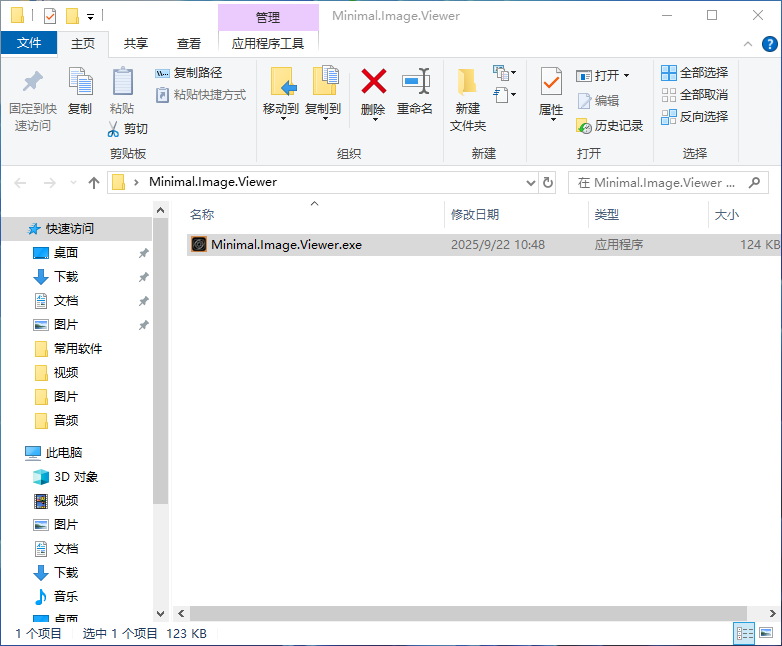Switch to View (查看) tab
This screenshot has height=646, width=782.
tap(189, 43)
